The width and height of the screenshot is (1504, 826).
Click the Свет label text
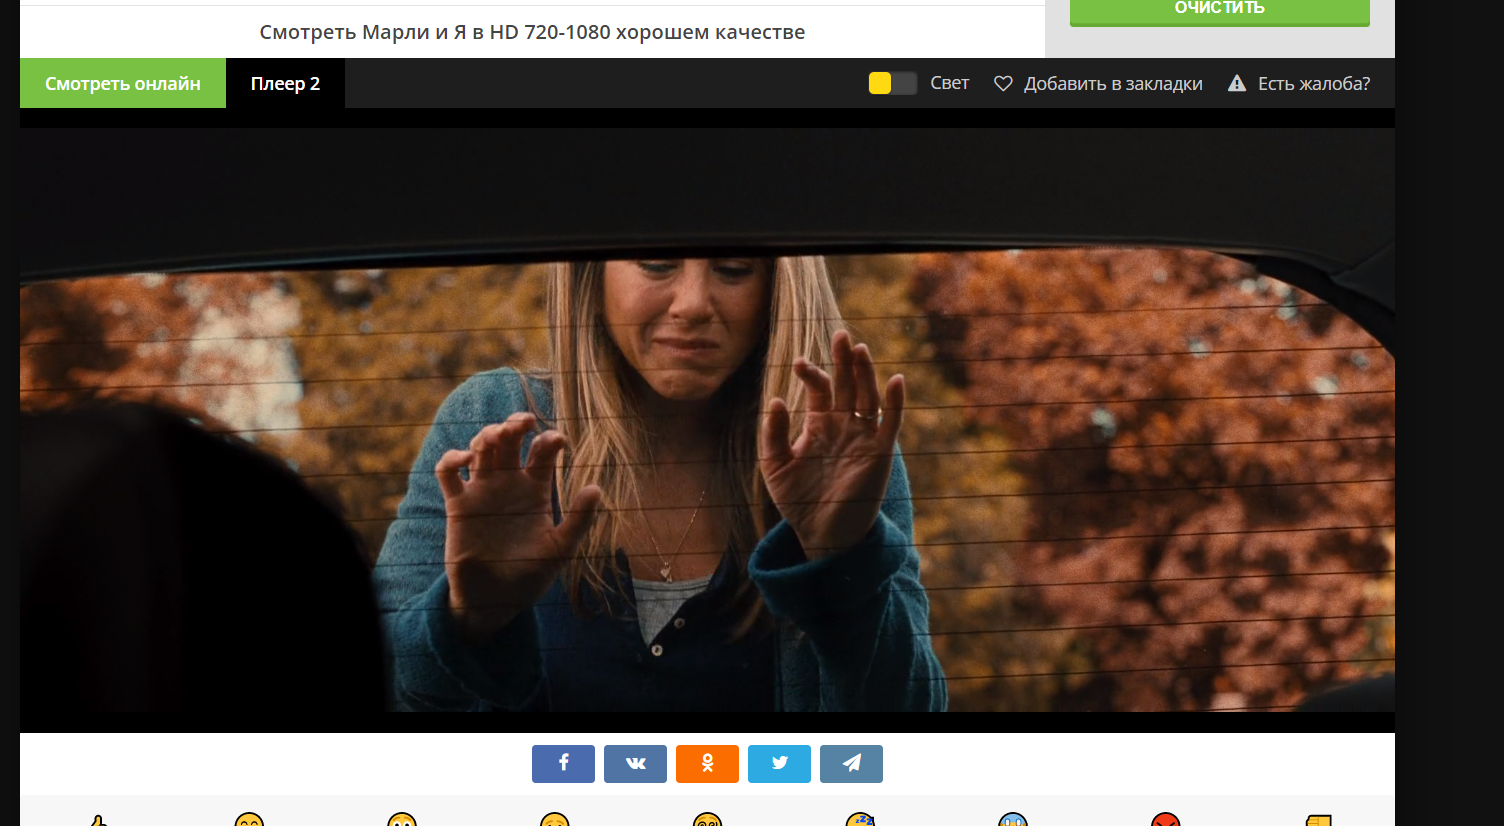pyautogui.click(x=950, y=83)
